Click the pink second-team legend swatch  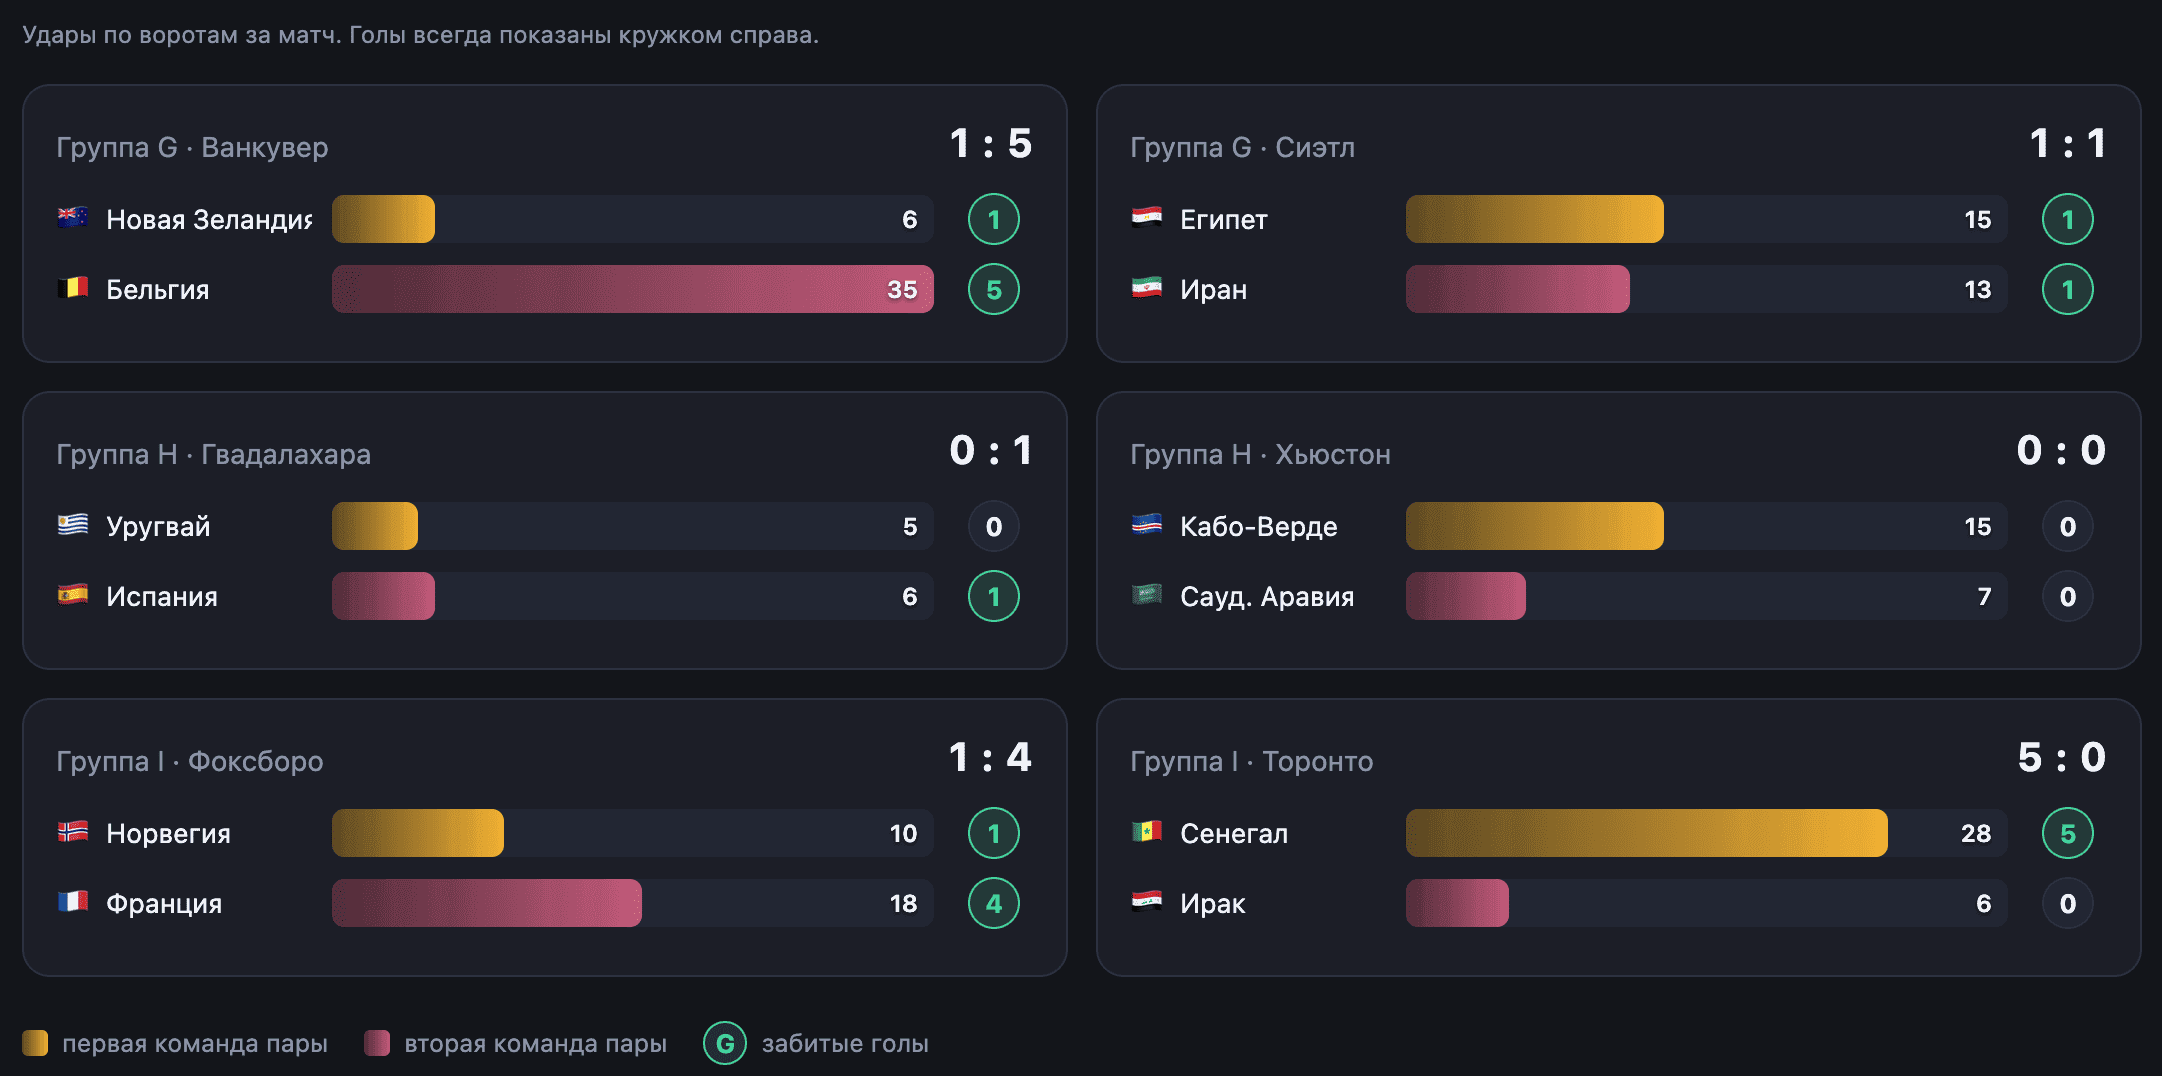tap(377, 1043)
